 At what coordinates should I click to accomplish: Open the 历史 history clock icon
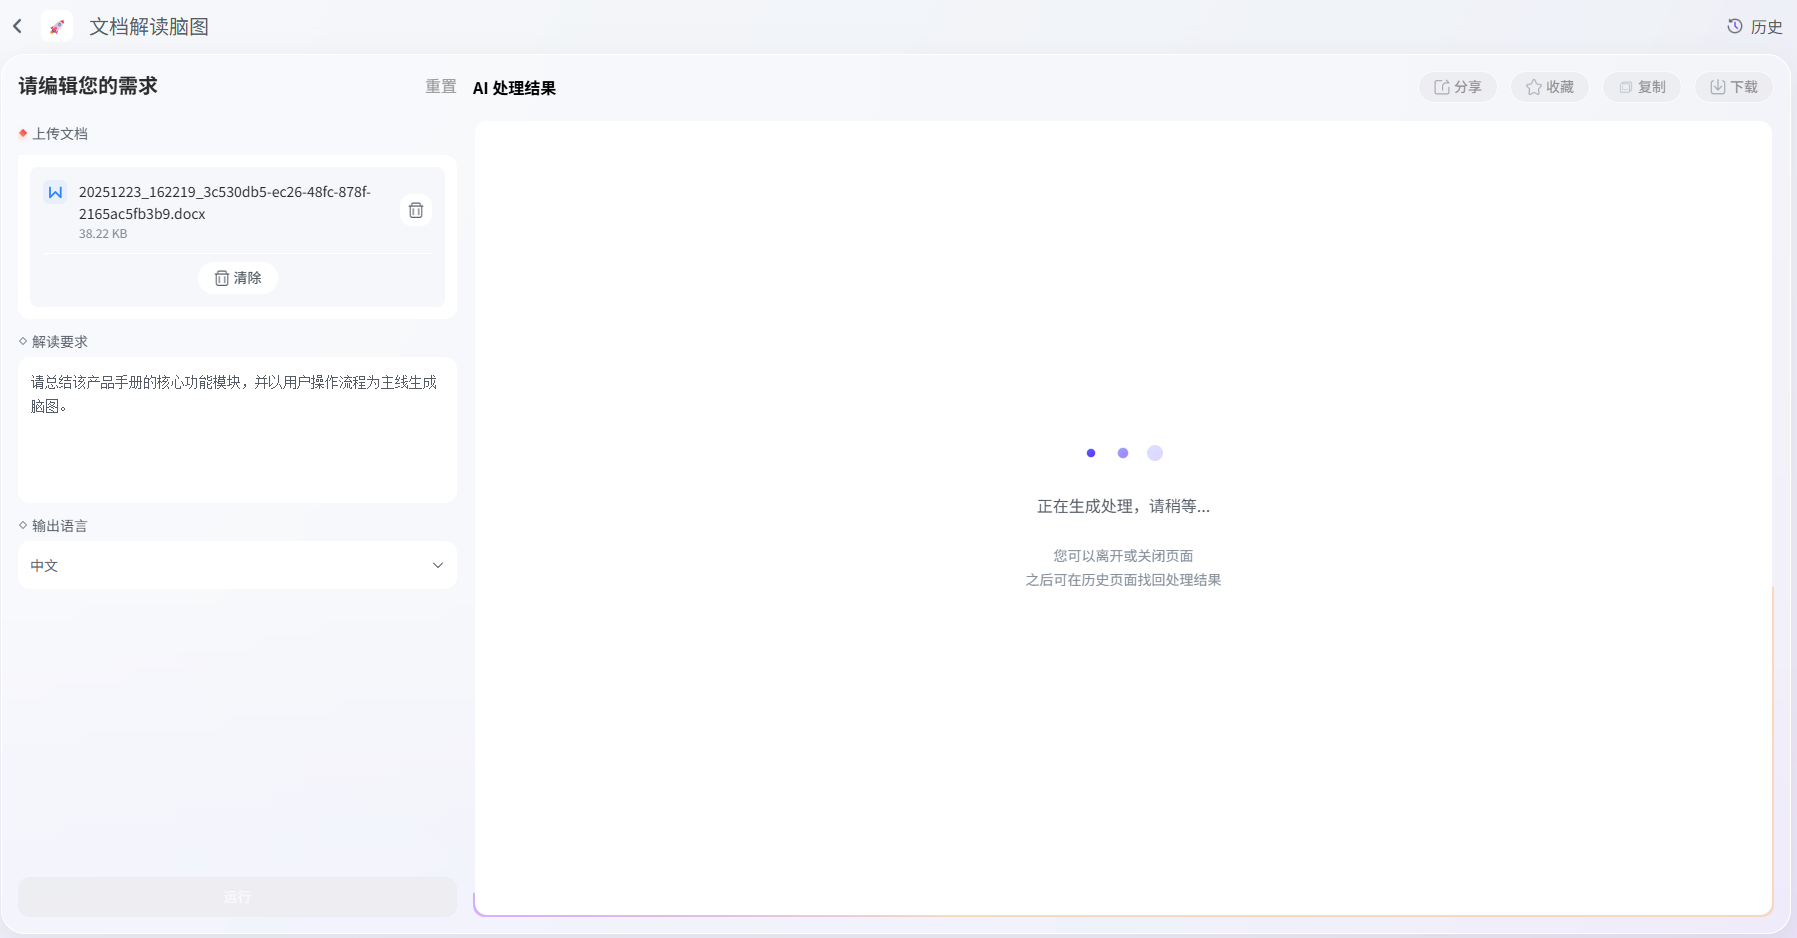(1735, 27)
